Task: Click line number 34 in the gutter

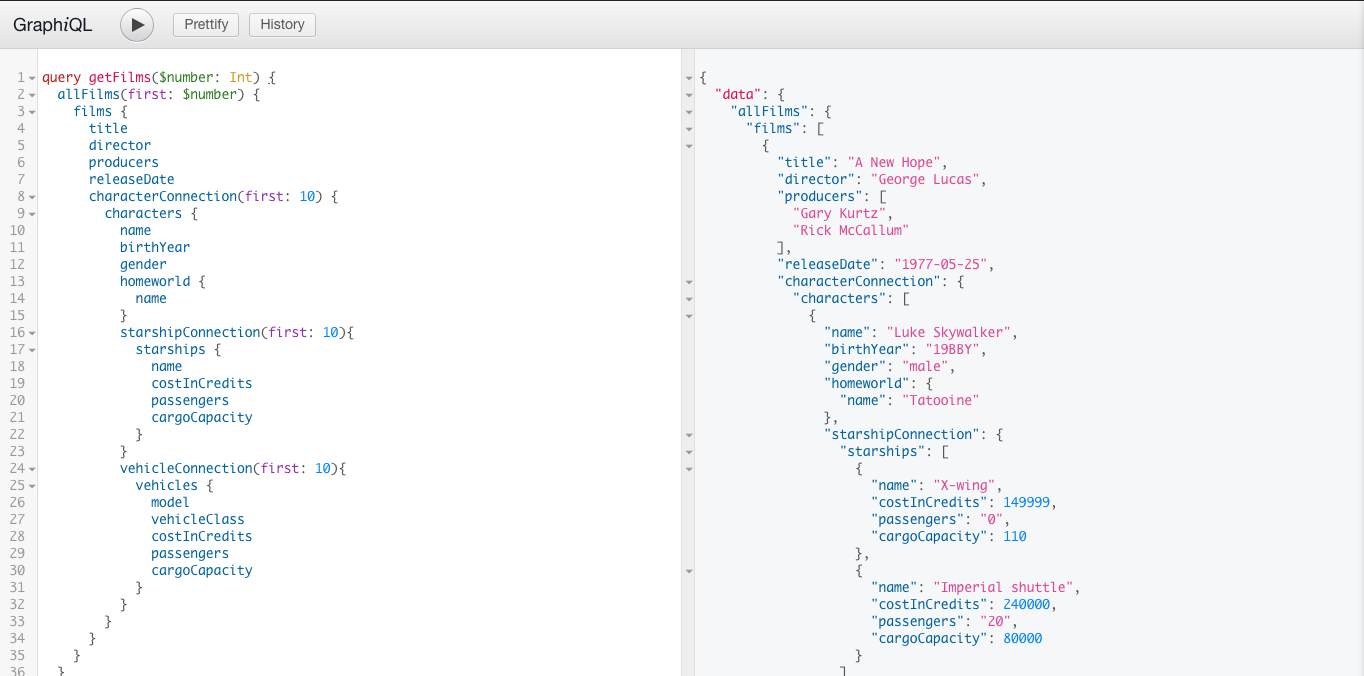Action: coord(17,638)
